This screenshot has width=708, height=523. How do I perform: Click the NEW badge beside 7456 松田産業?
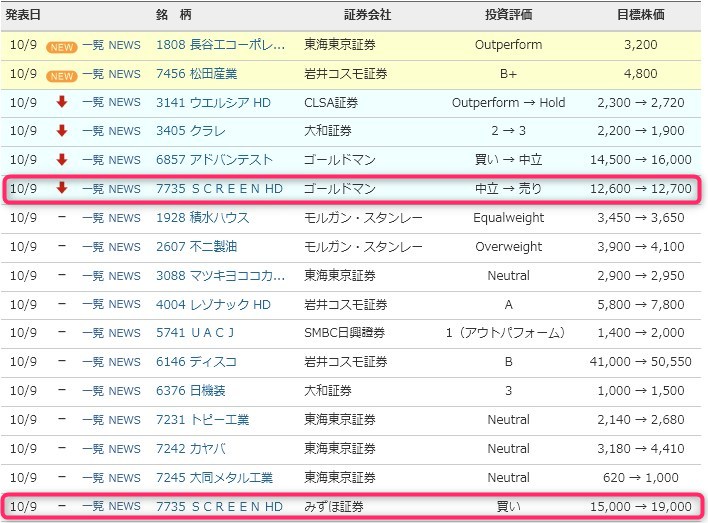(x=62, y=74)
